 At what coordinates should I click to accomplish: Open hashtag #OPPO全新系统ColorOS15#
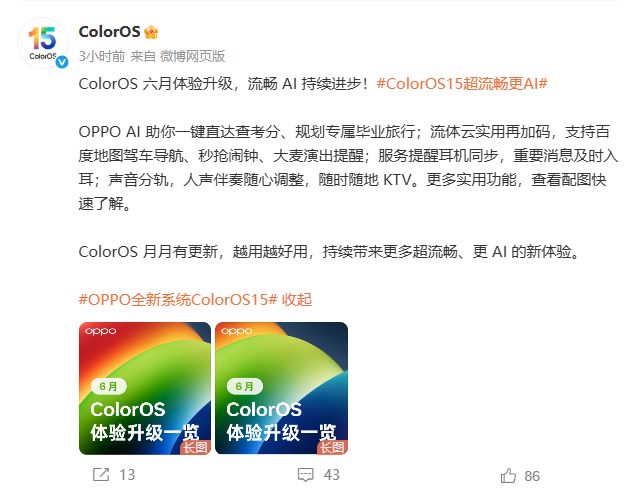pos(178,300)
